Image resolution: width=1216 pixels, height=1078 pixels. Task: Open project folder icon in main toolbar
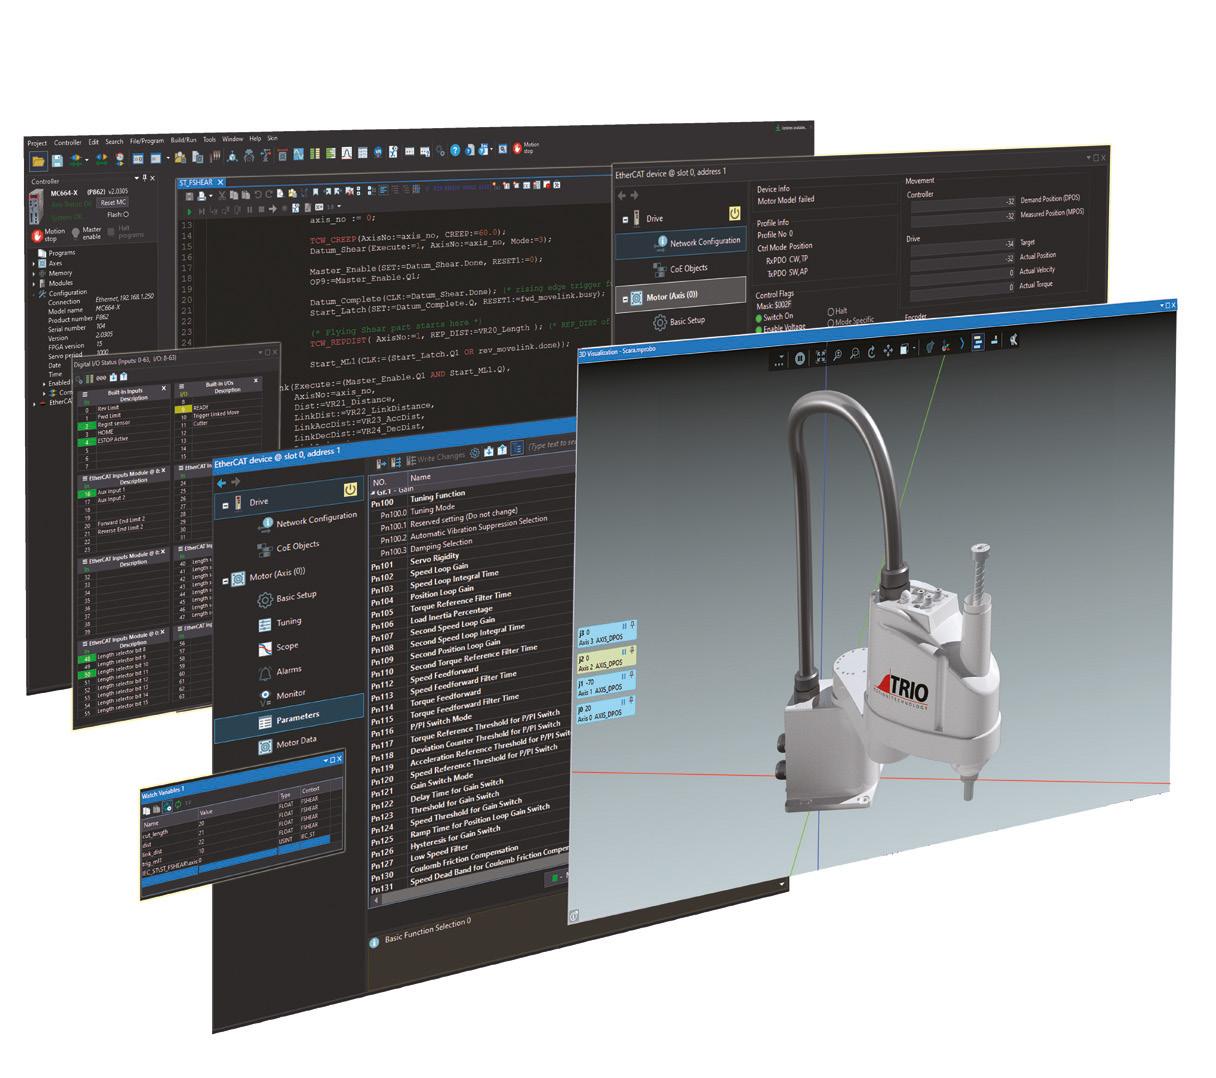pos(38,161)
